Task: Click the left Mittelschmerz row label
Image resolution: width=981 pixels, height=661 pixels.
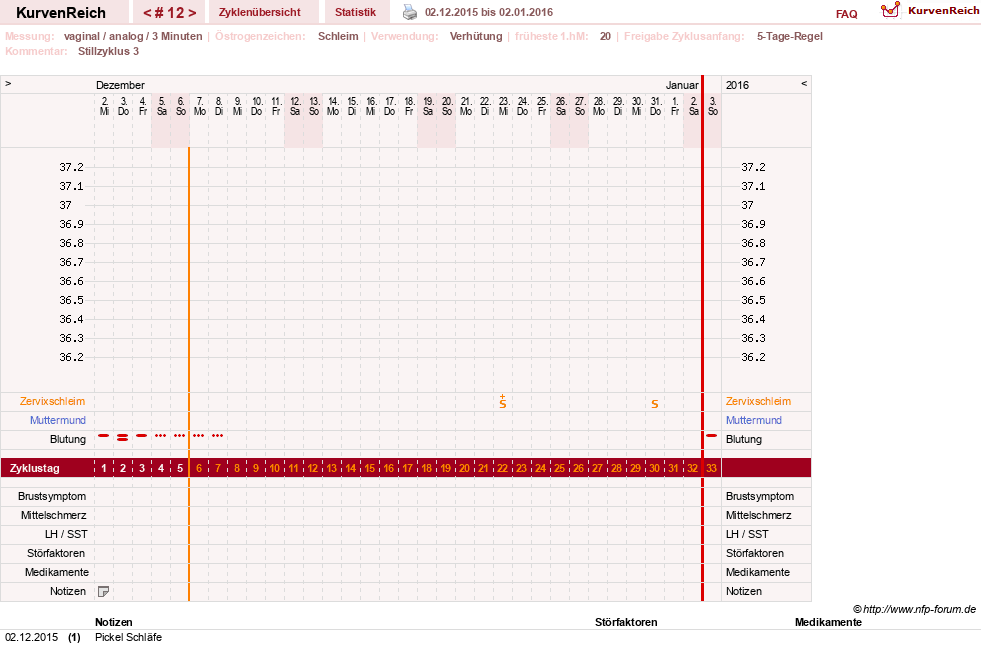Action: tap(54, 515)
